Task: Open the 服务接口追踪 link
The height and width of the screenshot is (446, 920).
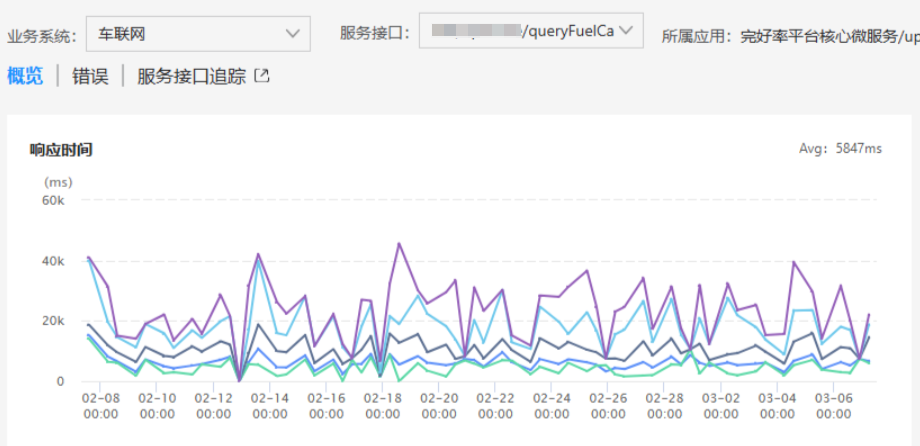Action: (191, 76)
